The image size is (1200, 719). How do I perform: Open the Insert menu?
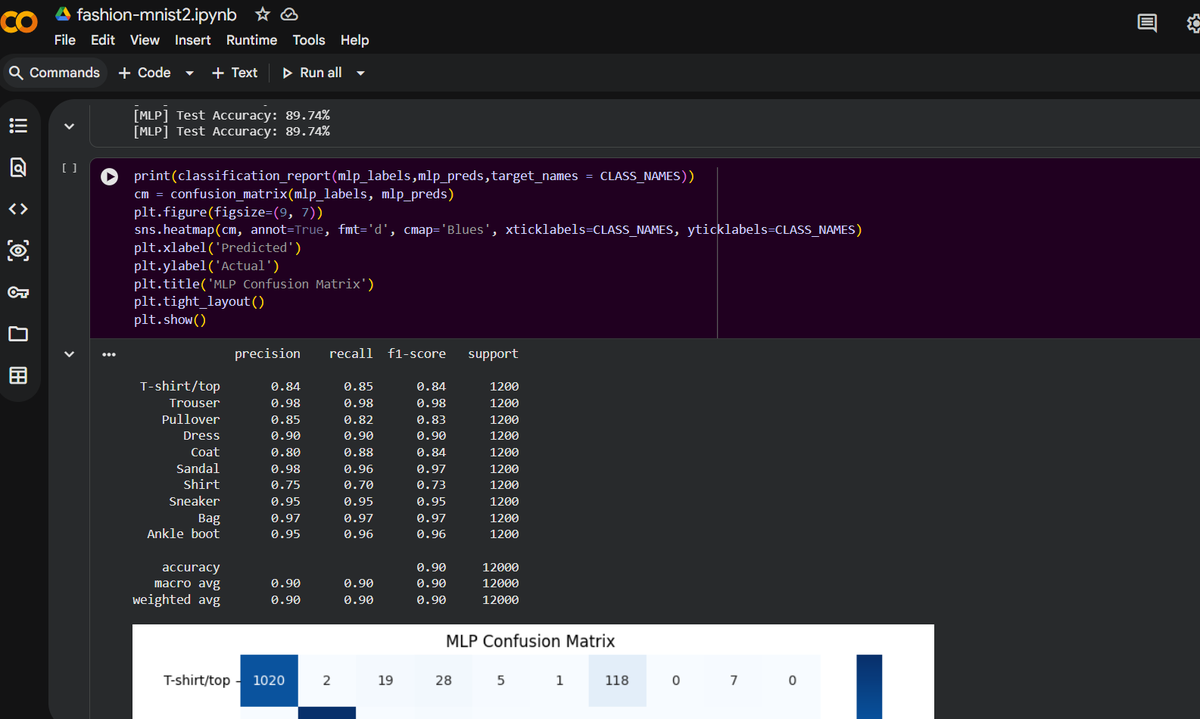(193, 40)
